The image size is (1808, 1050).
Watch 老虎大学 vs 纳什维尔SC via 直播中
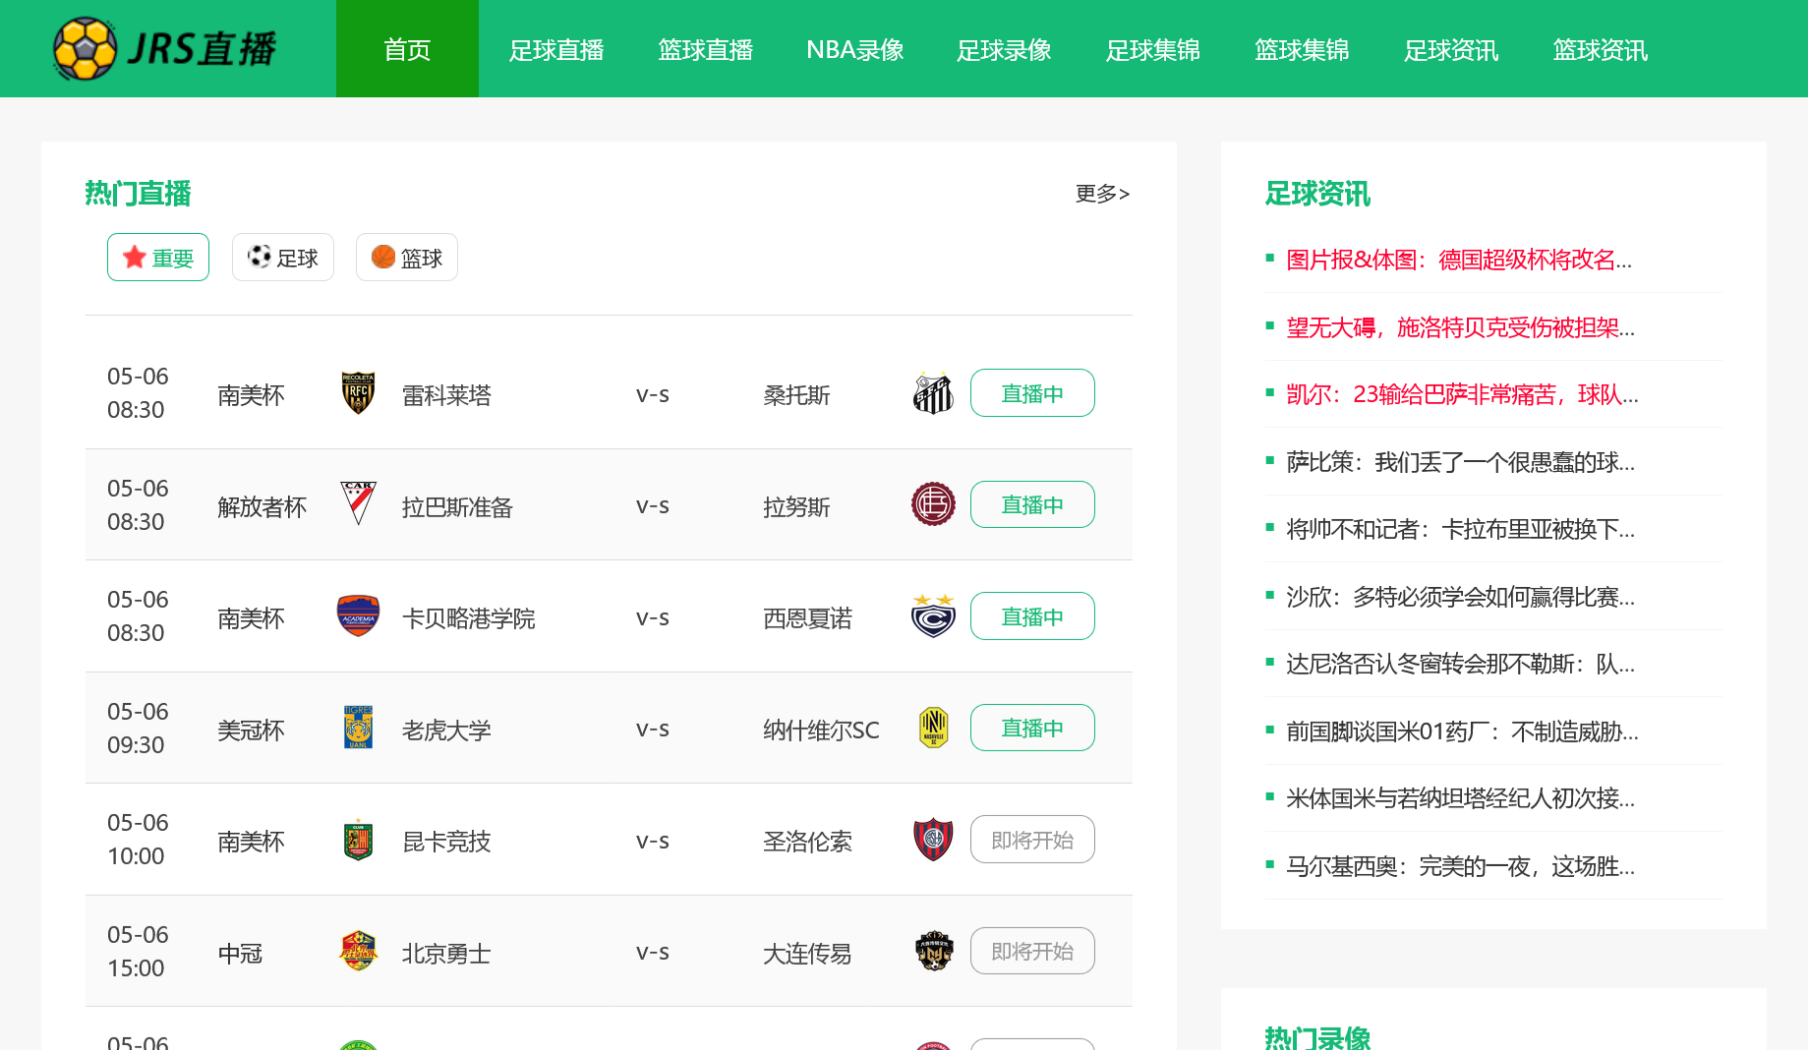(x=1032, y=727)
